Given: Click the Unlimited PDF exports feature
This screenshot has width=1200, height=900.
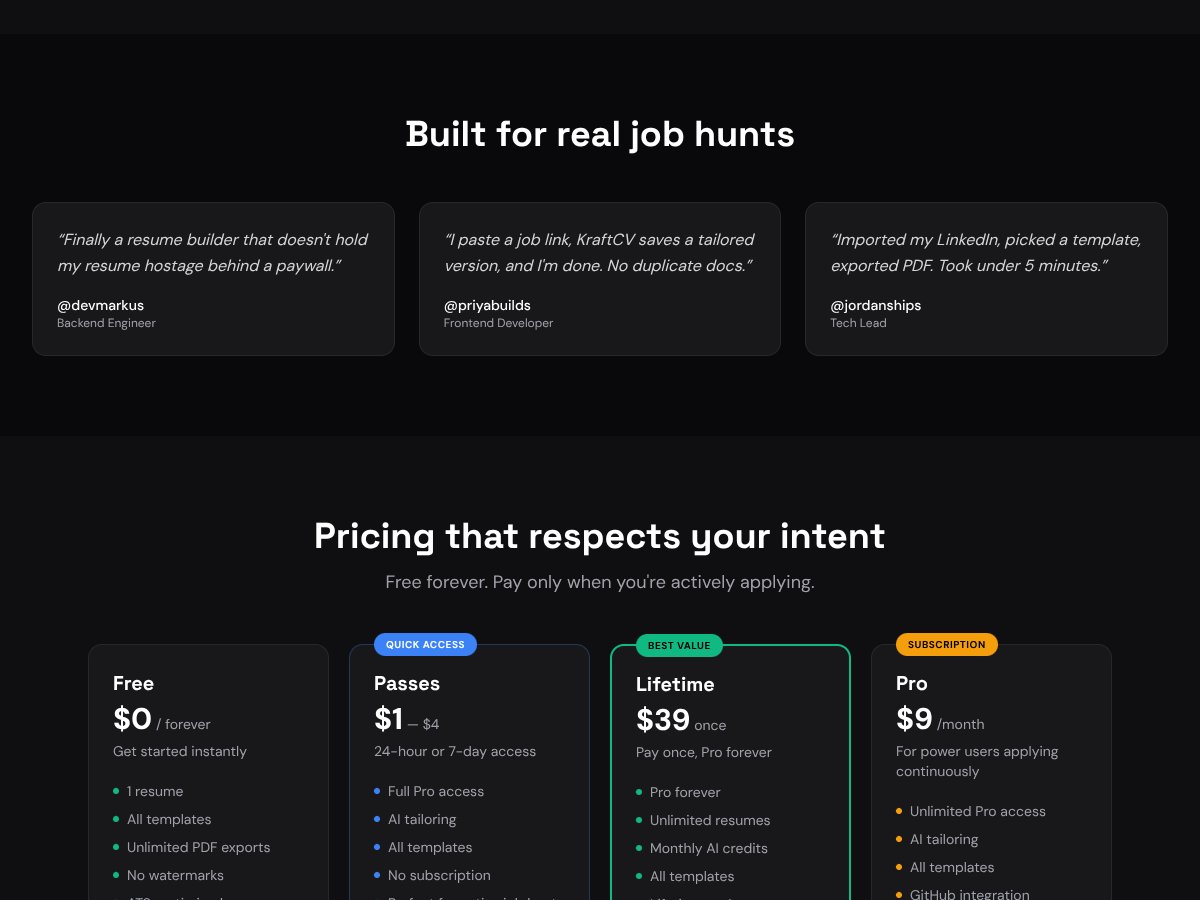Looking at the screenshot, I should pyautogui.click(x=198, y=847).
